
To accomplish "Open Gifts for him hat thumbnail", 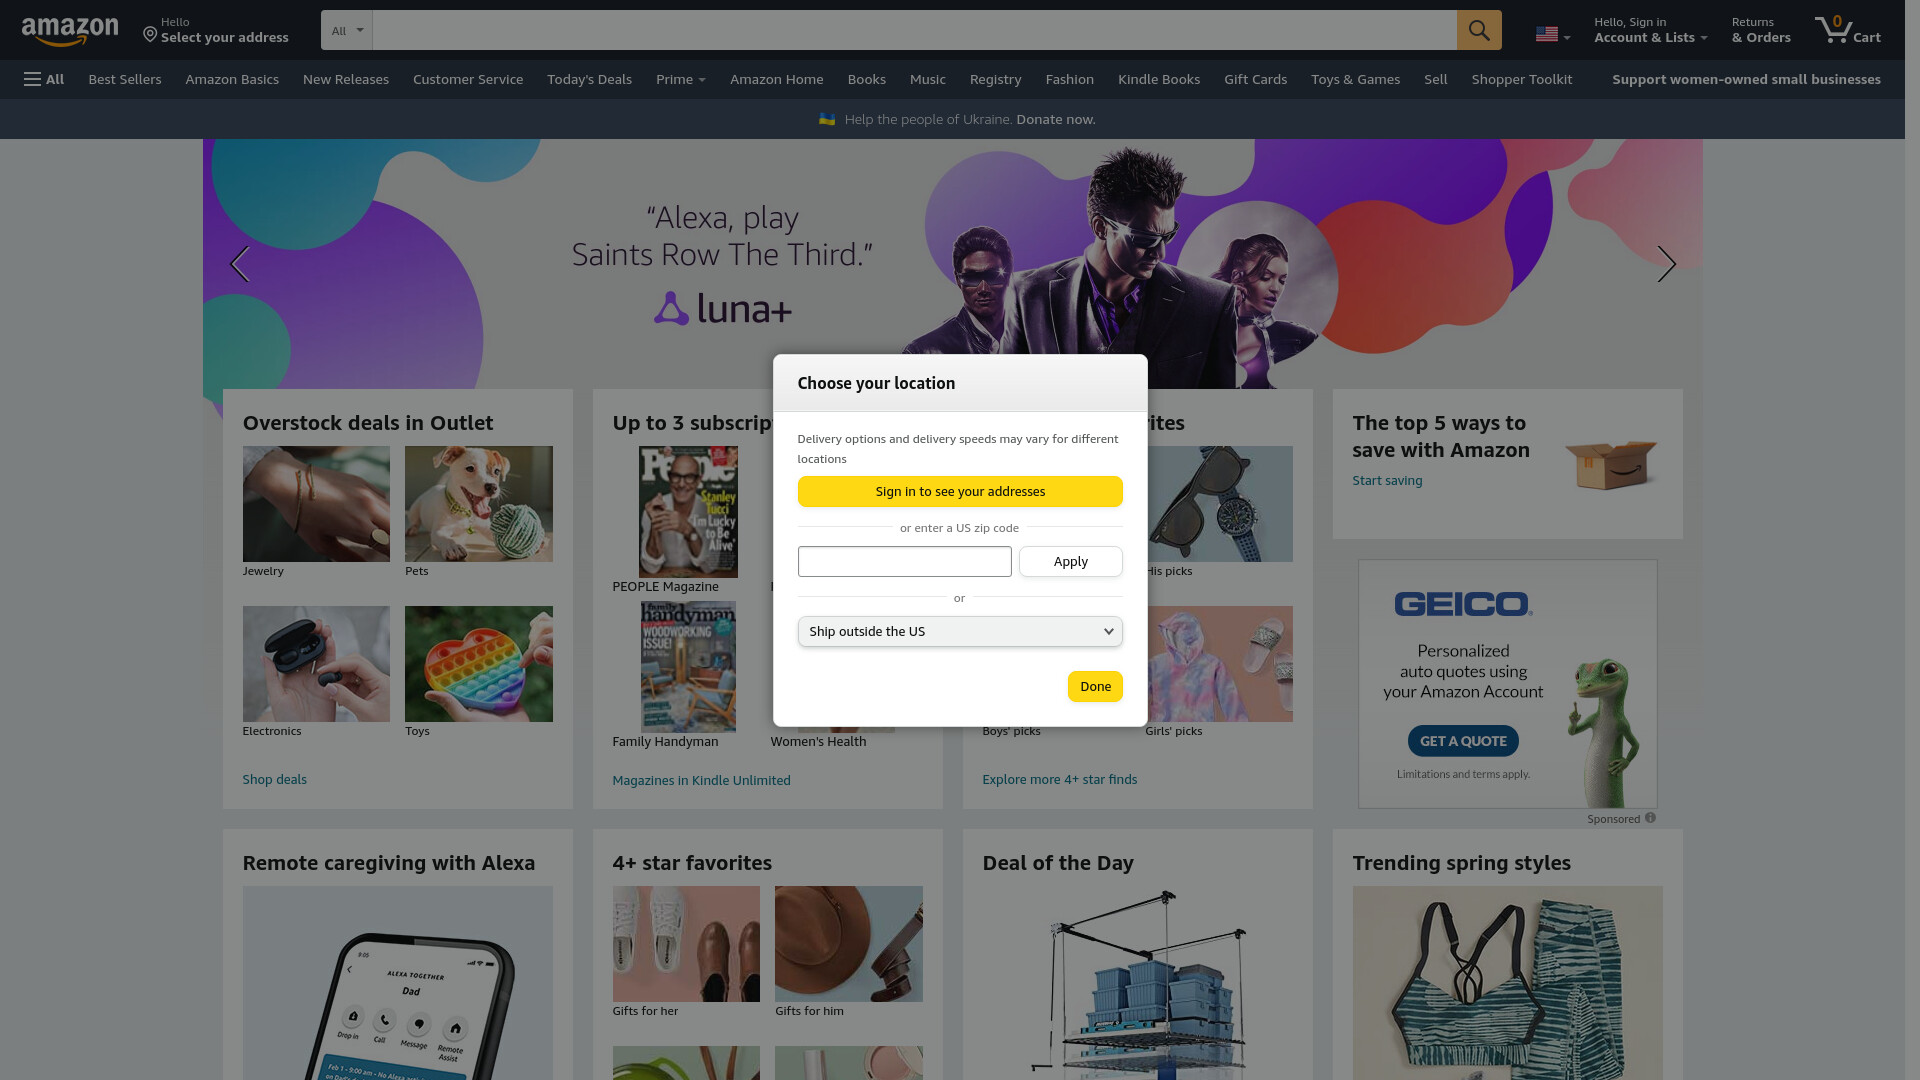I will [x=849, y=944].
